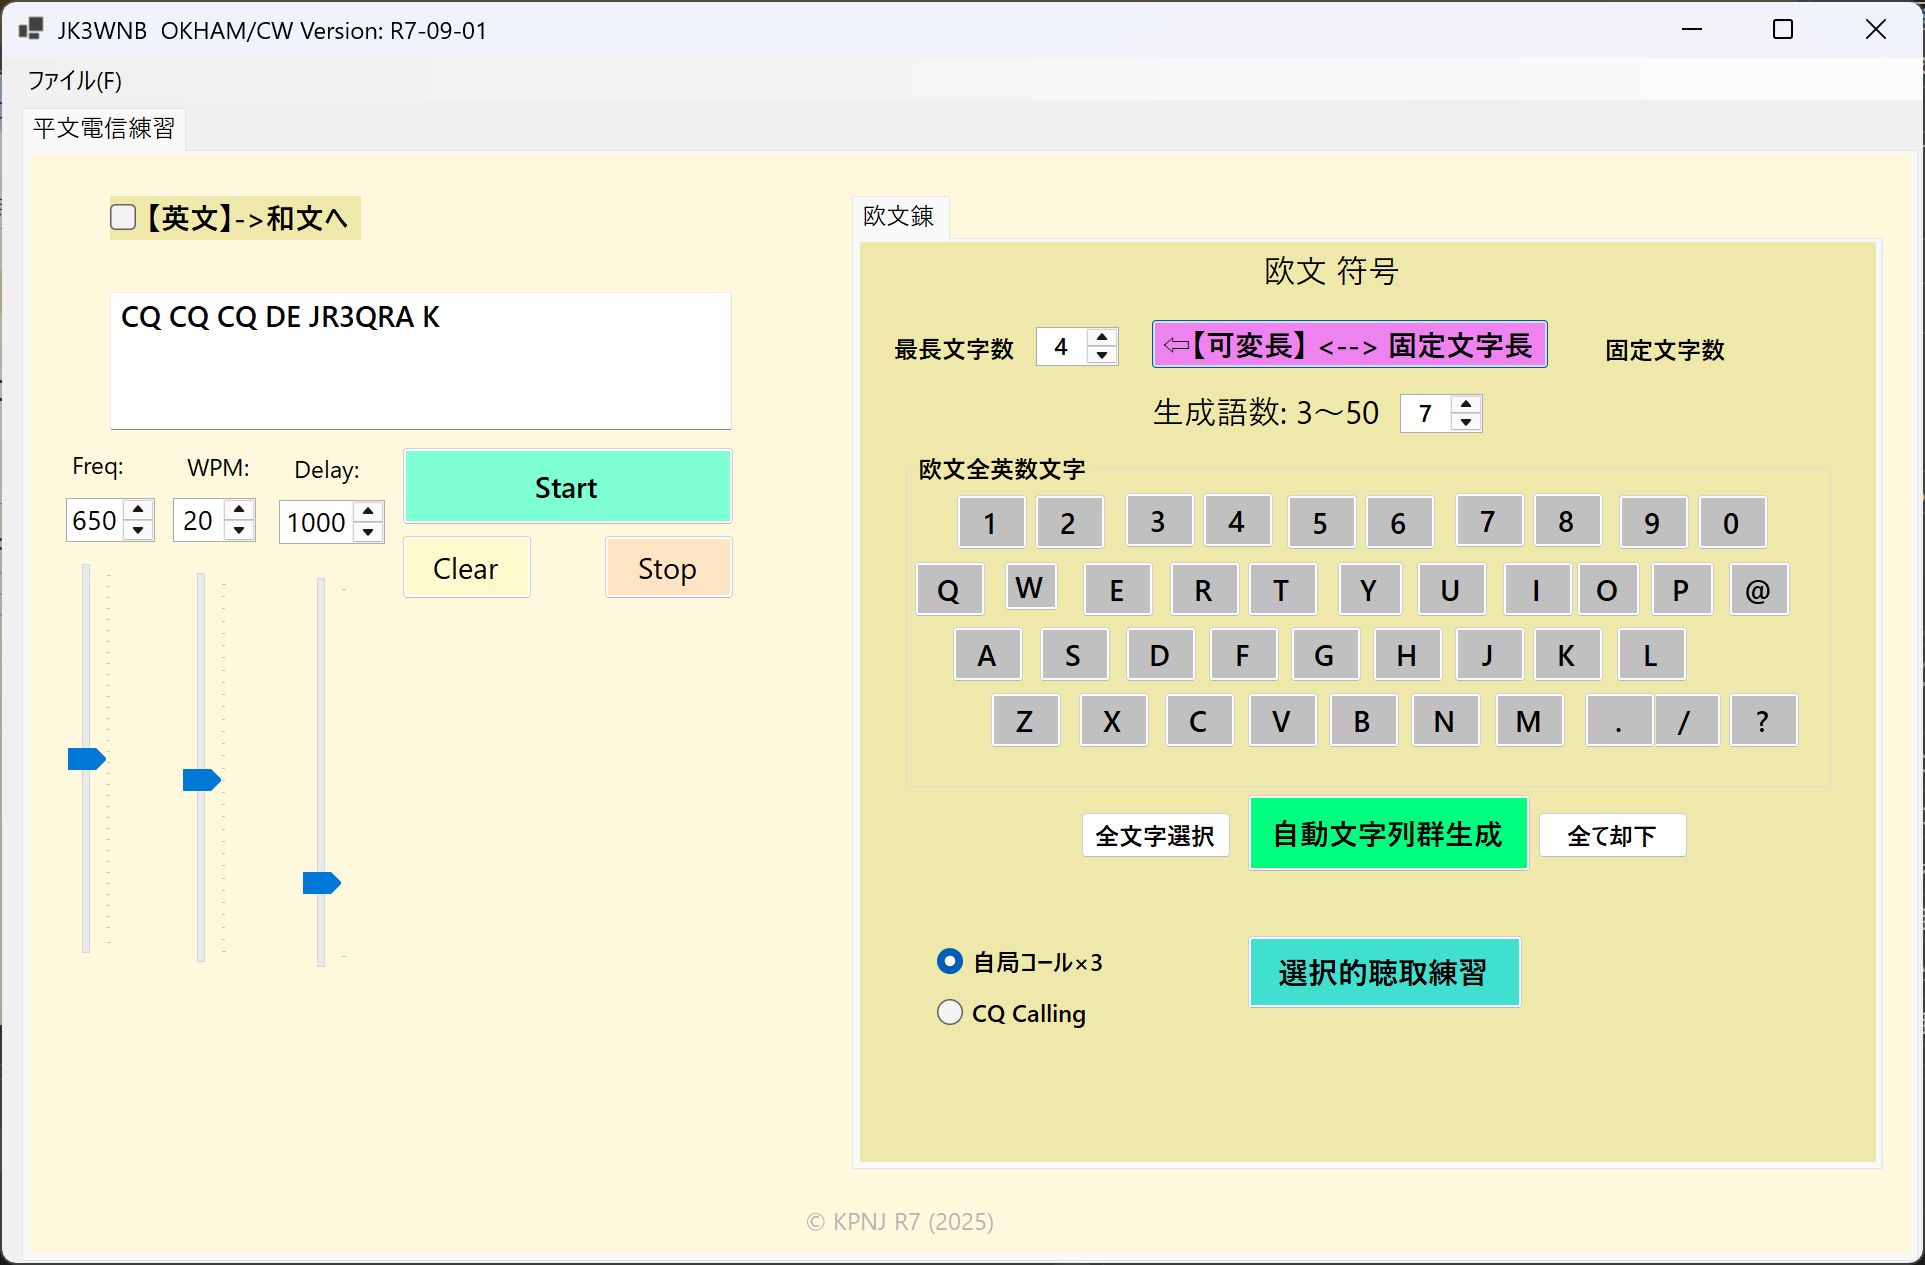Select the number 7 key
Screen dimensions: 1925x1265
[1487, 521]
